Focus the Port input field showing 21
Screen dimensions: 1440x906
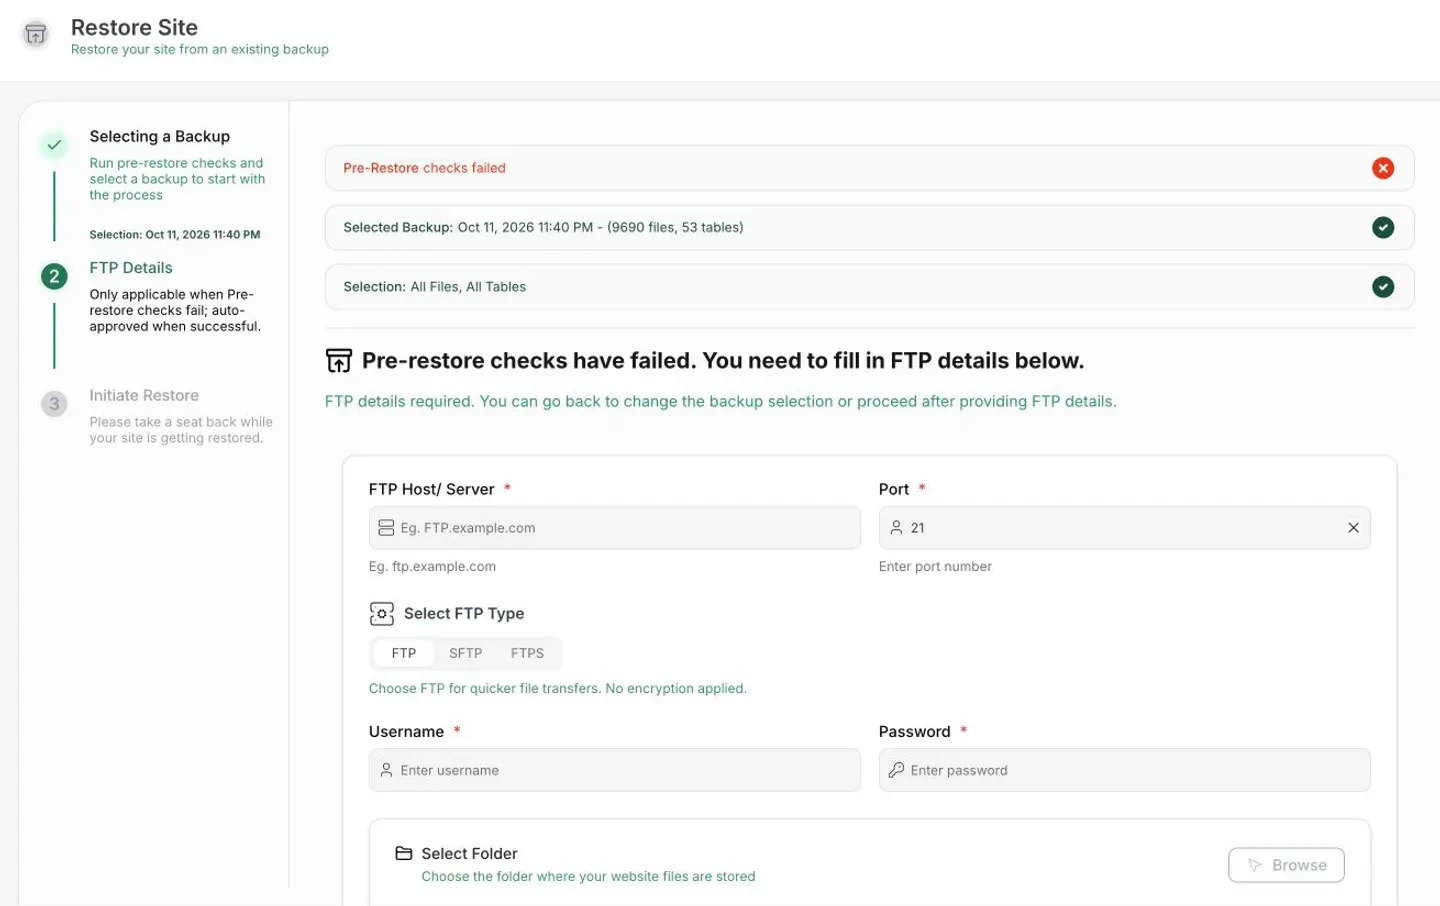pyautogui.click(x=1125, y=528)
